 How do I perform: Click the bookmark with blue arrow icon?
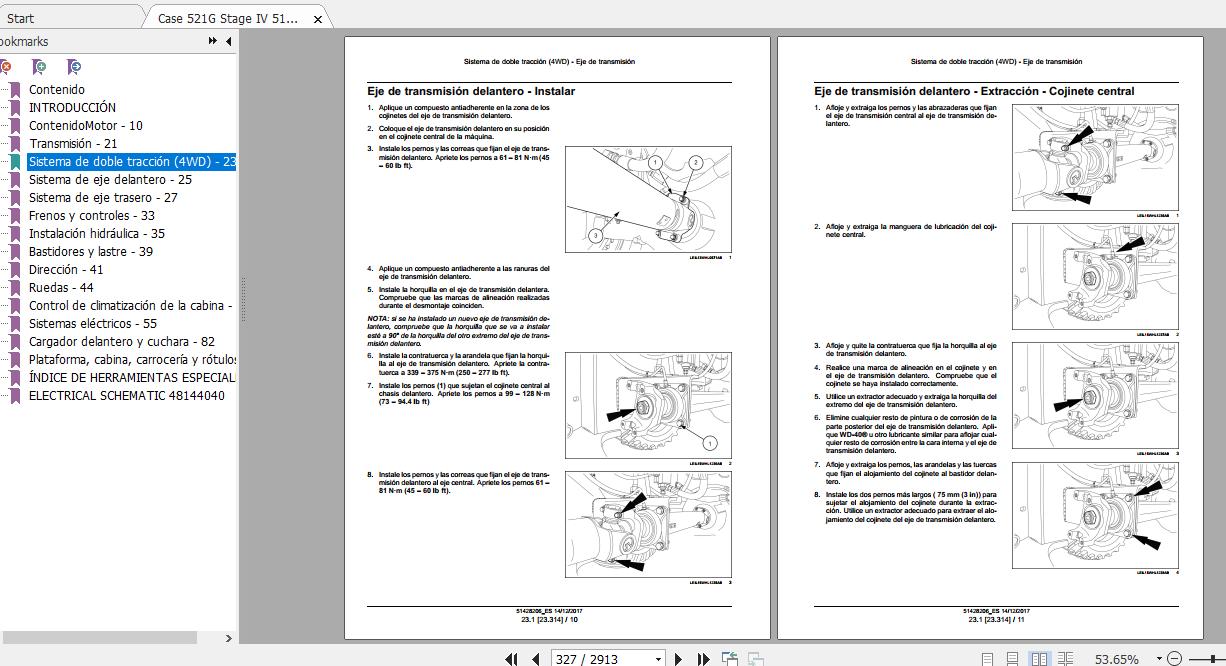coord(74,67)
